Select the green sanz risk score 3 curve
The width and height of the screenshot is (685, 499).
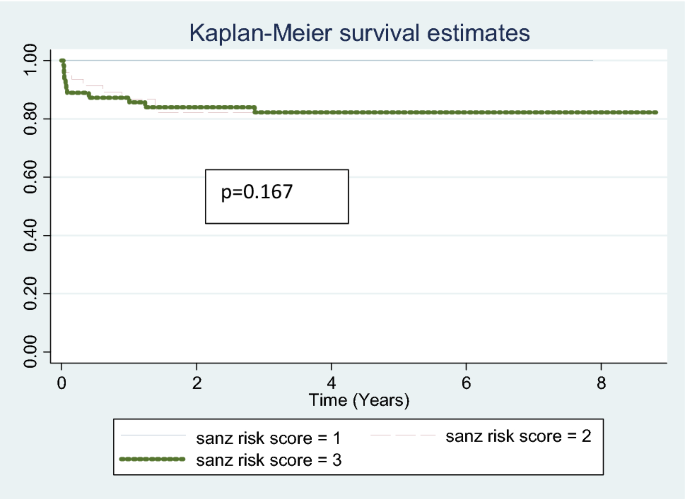[450, 112]
